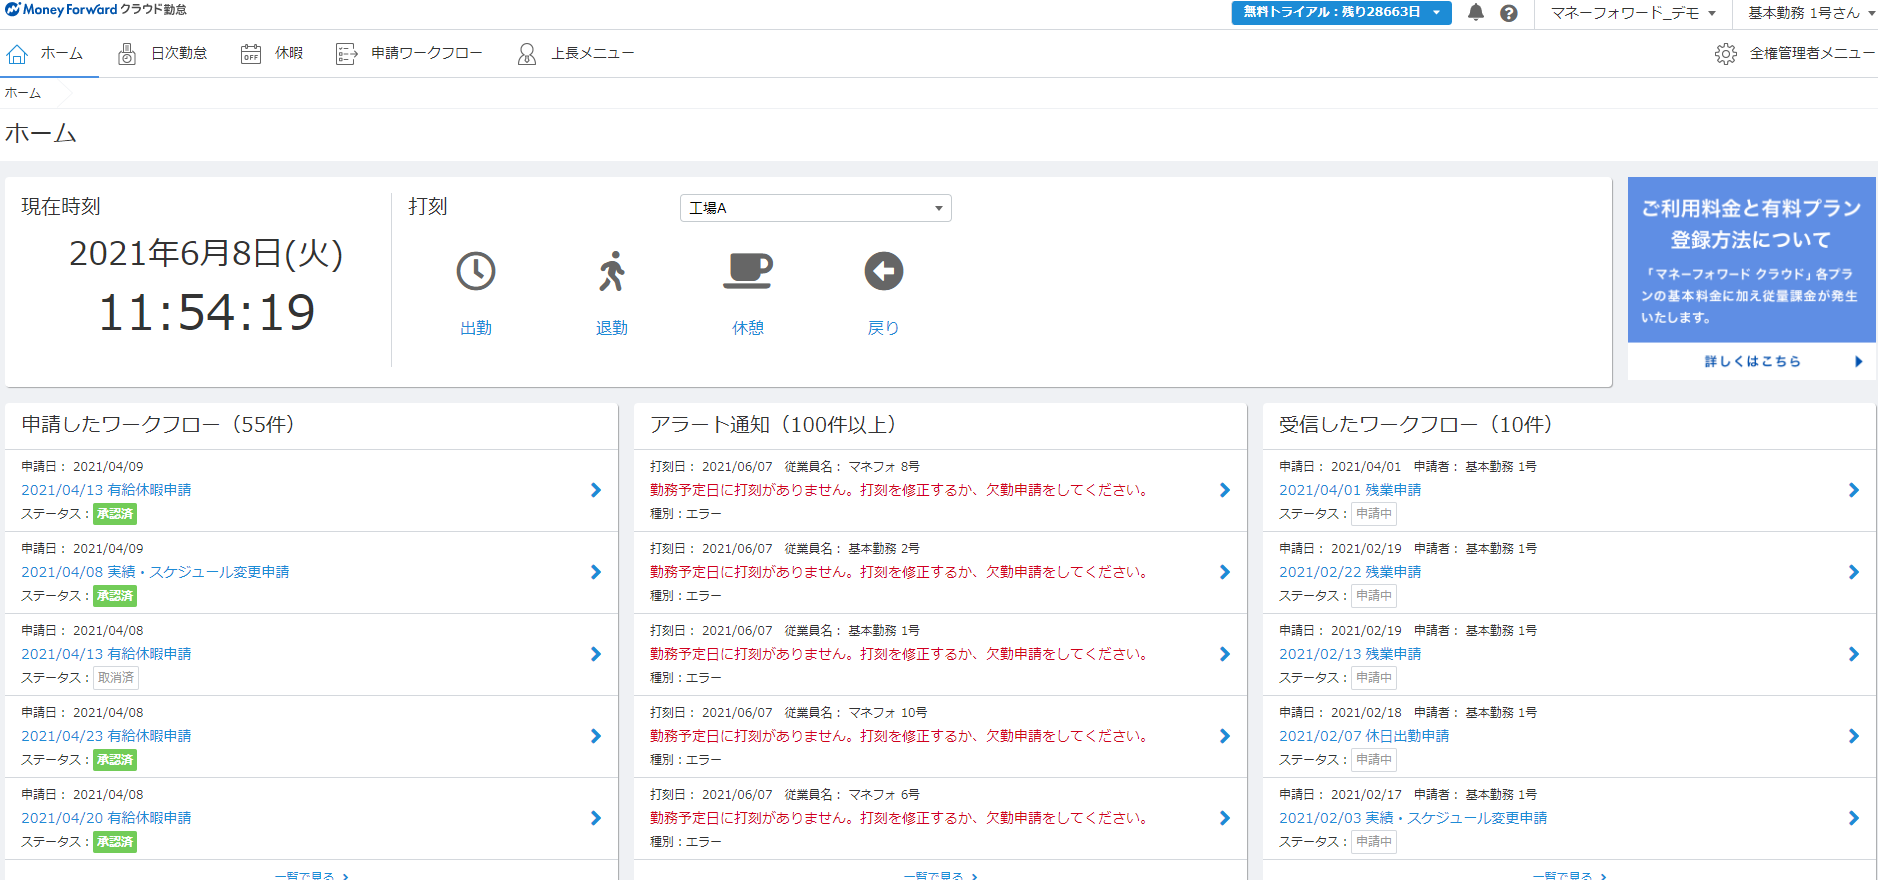Click the back arrow 戻り return icon
Image resolution: width=1878 pixels, height=880 pixels.
coord(883,271)
